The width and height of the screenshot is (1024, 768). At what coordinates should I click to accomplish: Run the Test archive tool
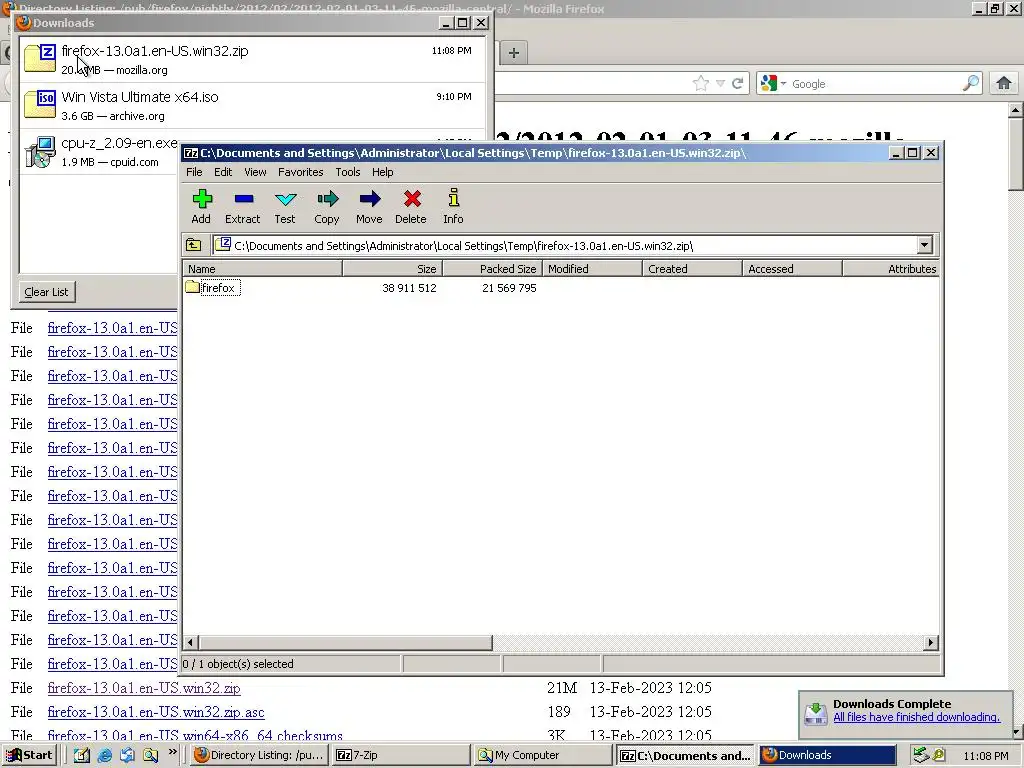point(285,206)
